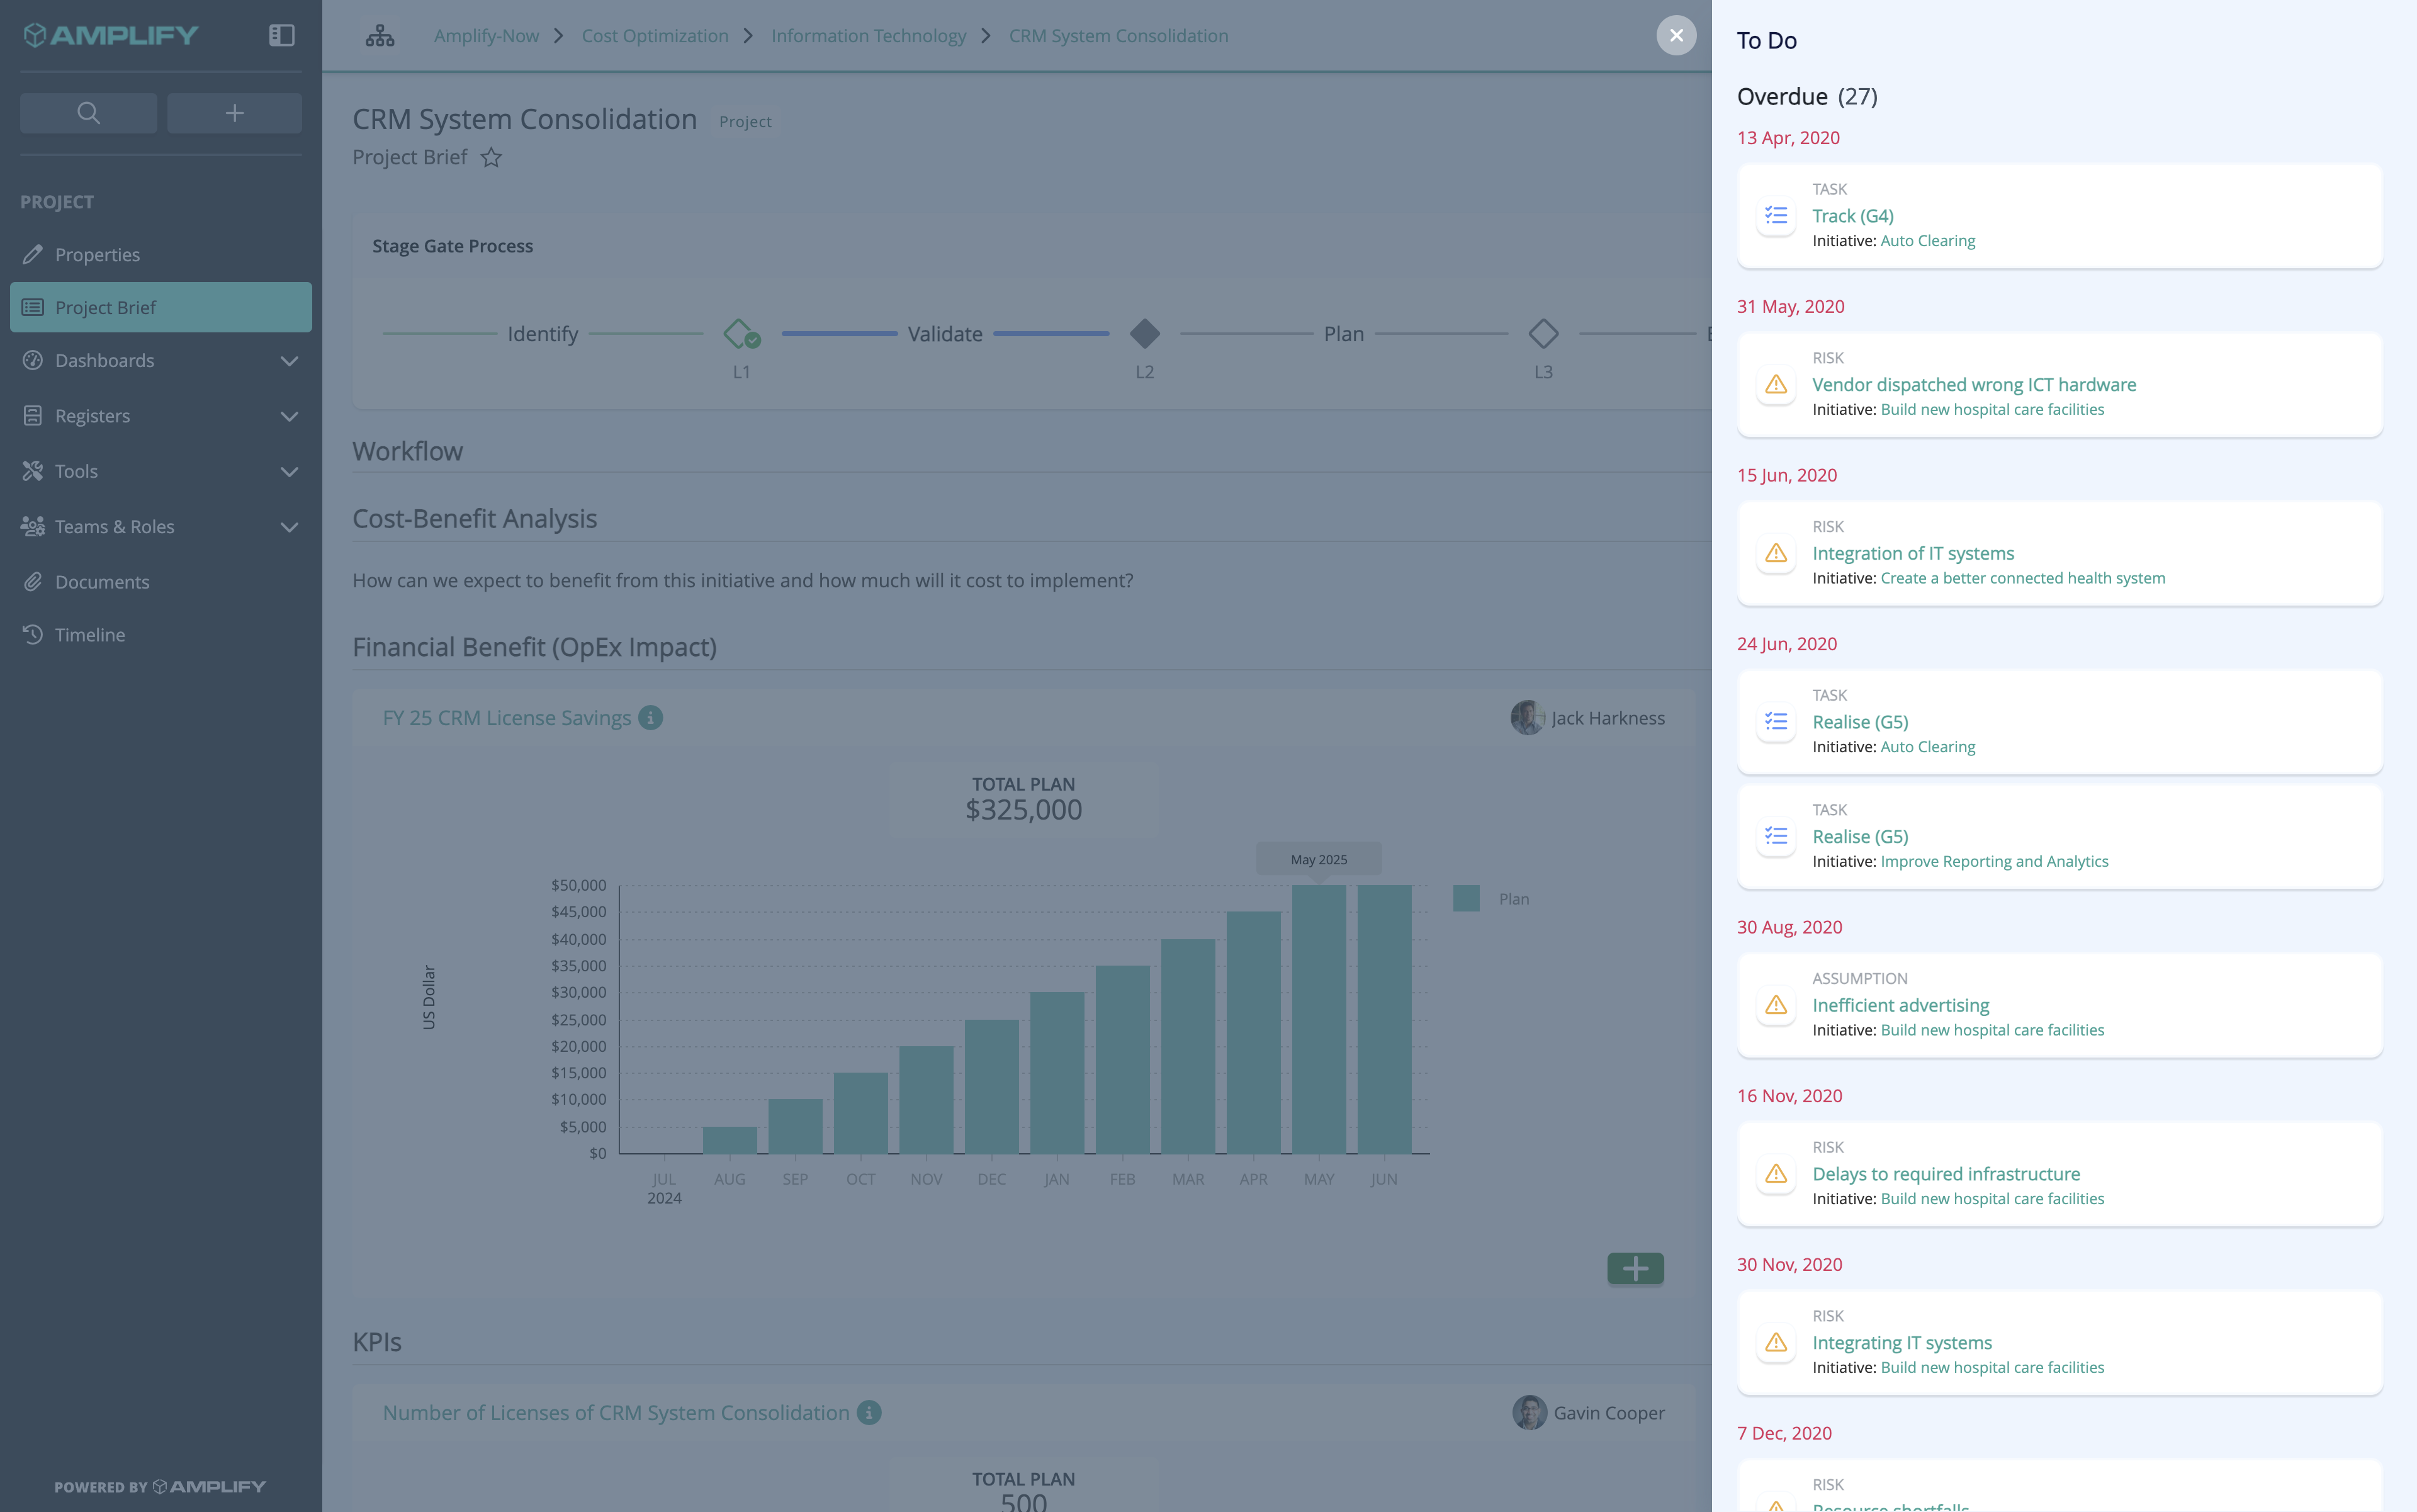Show info for Number of Licenses KPI
This screenshot has width=2417, height=1512.
[x=869, y=1413]
